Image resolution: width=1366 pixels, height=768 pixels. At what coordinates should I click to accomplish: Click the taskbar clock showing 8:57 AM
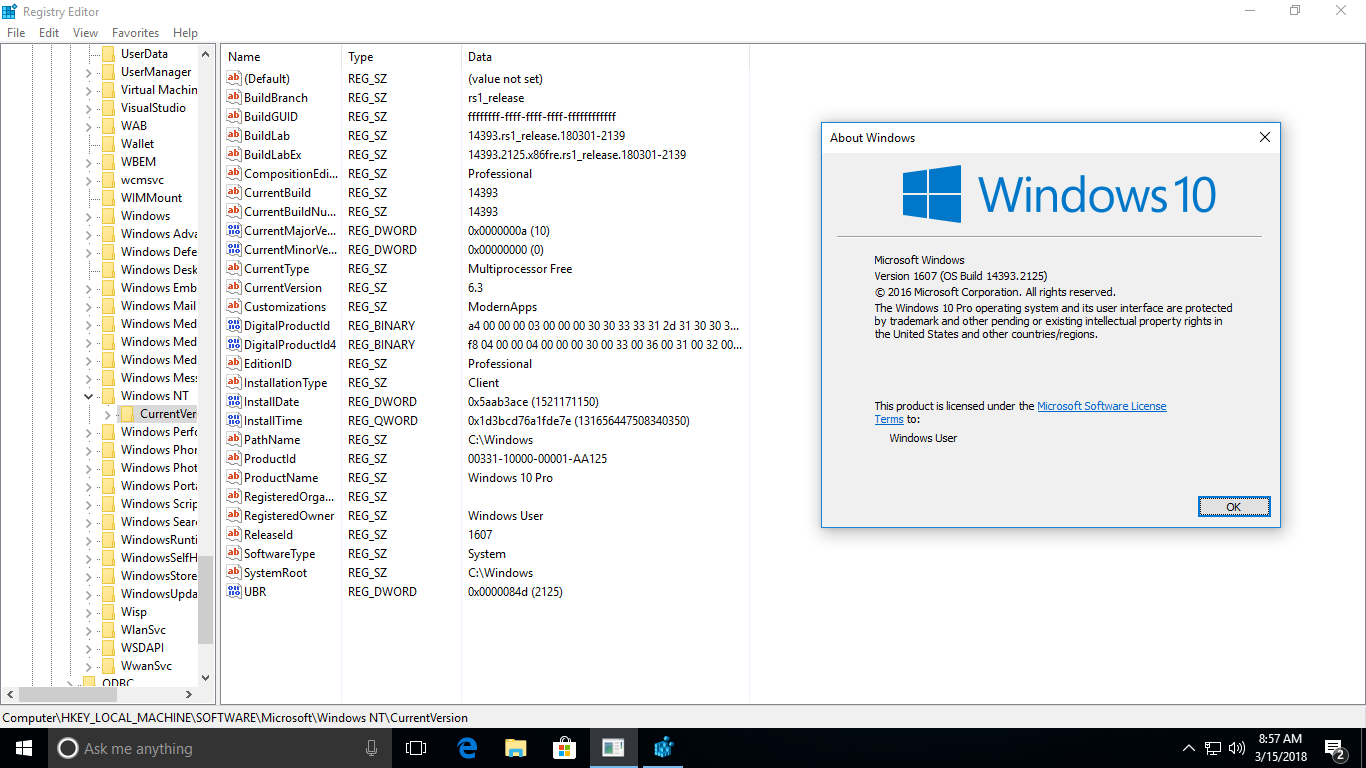pyautogui.click(x=1279, y=748)
